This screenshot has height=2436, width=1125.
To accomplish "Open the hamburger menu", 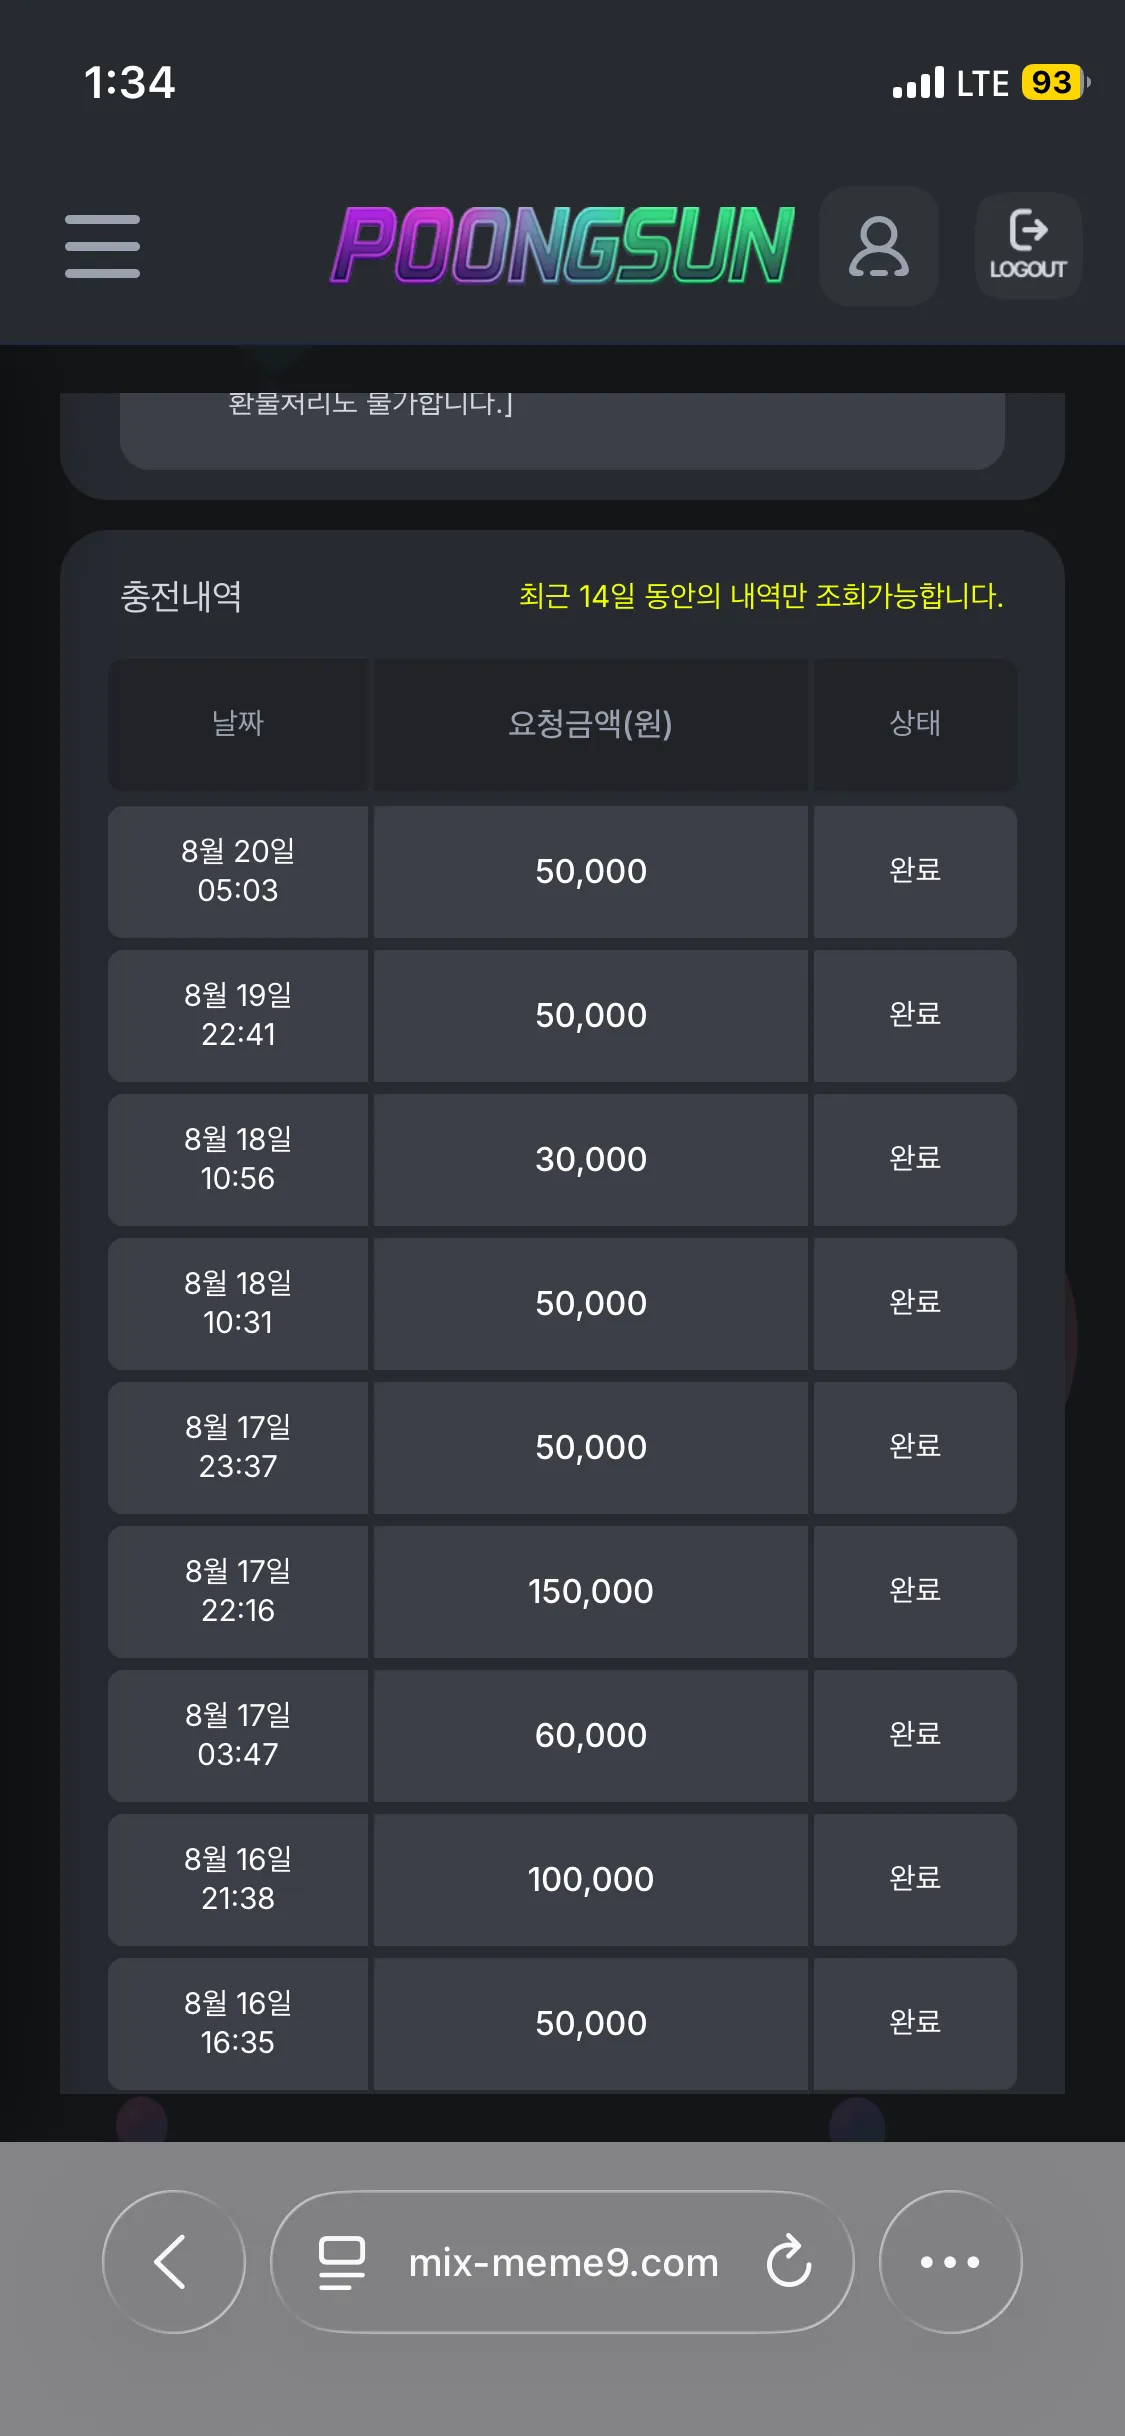I will (102, 246).
